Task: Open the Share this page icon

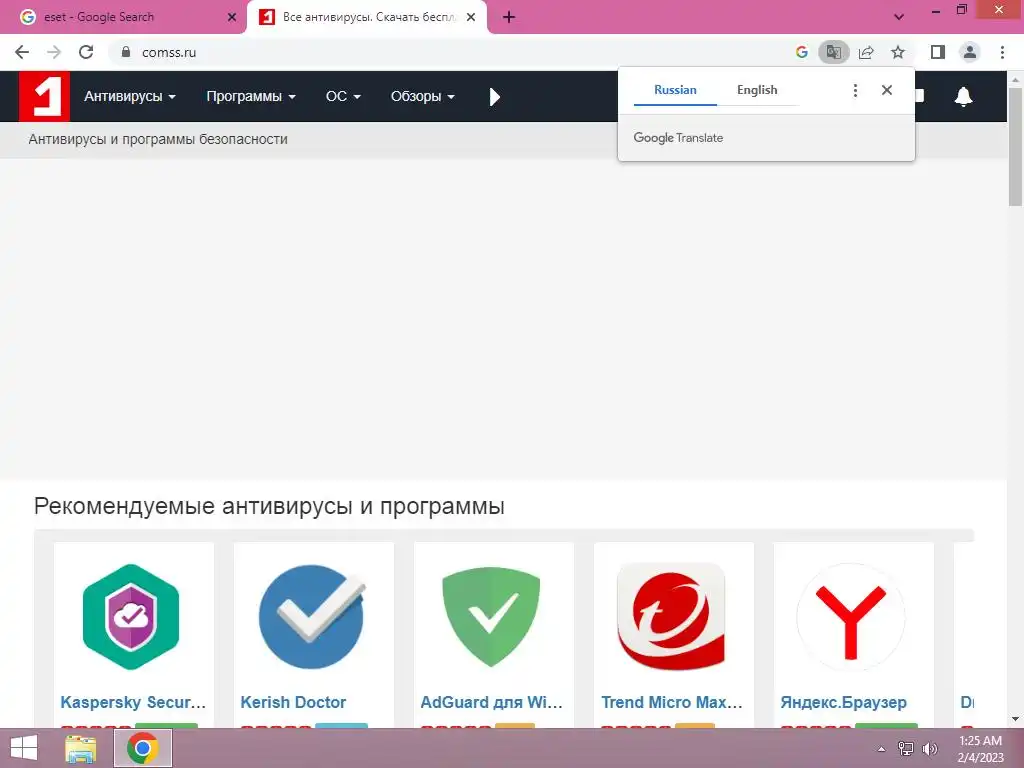Action: coord(866,52)
